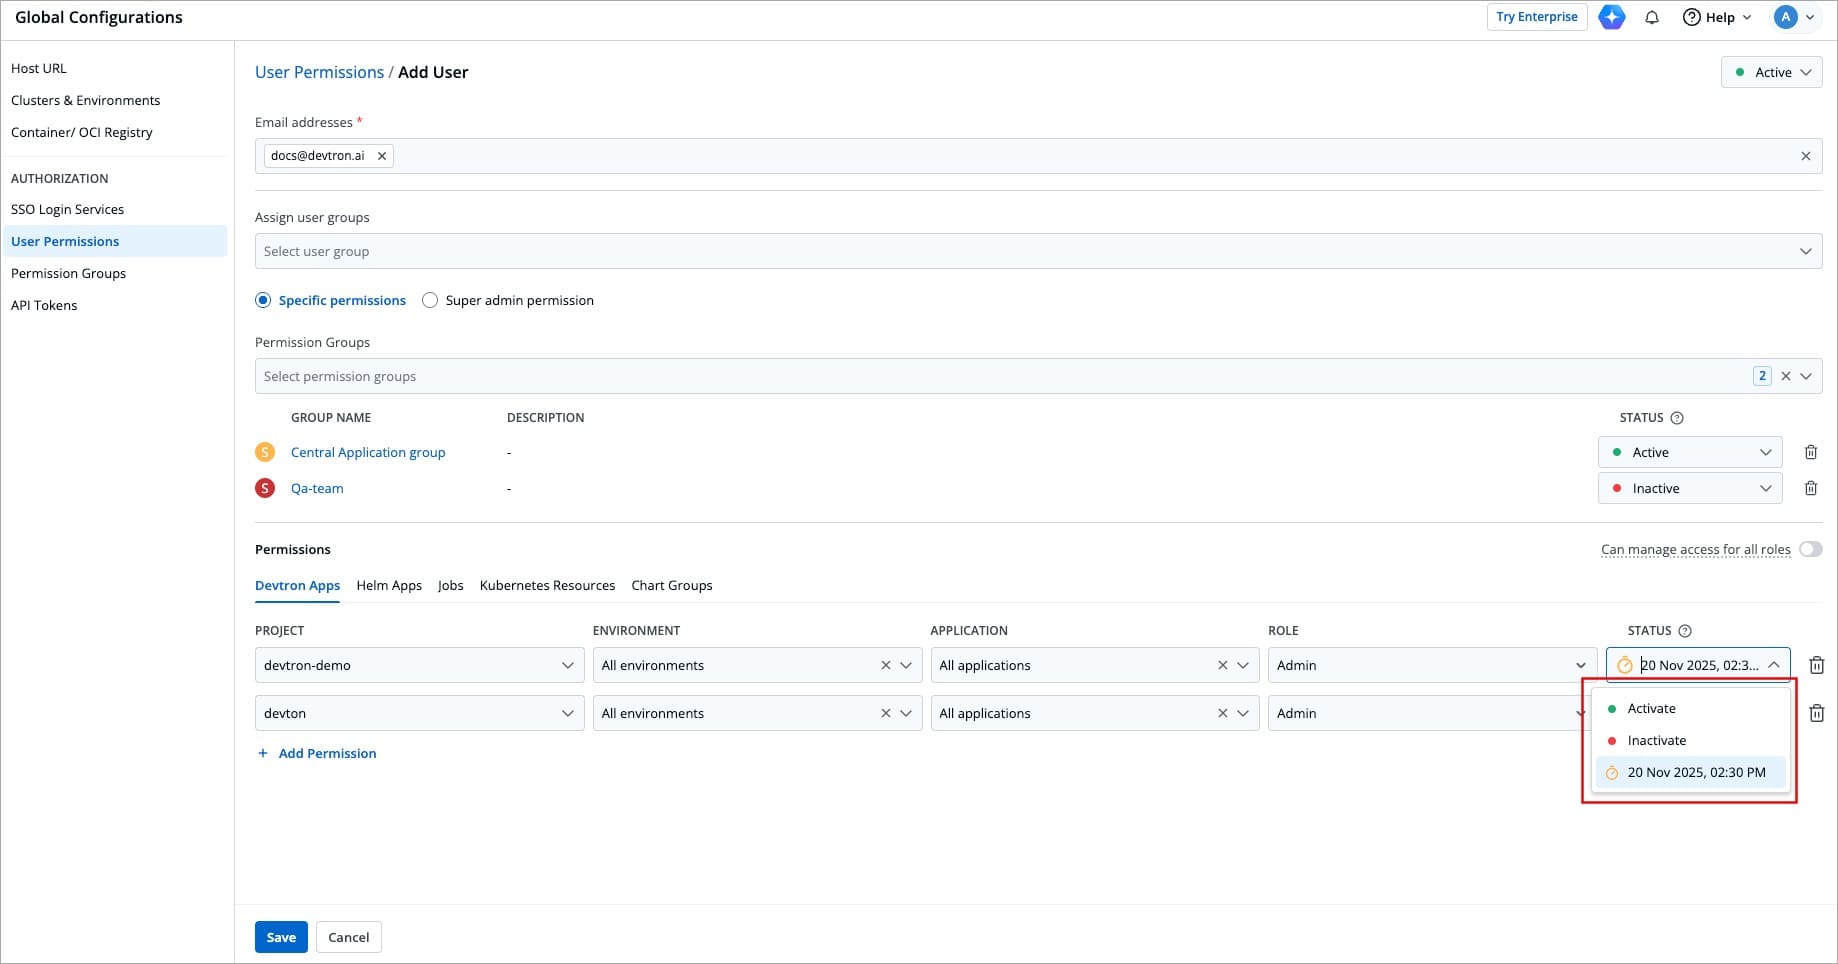
Task: Remove docs@devtron.ai email chip
Action: (382, 156)
